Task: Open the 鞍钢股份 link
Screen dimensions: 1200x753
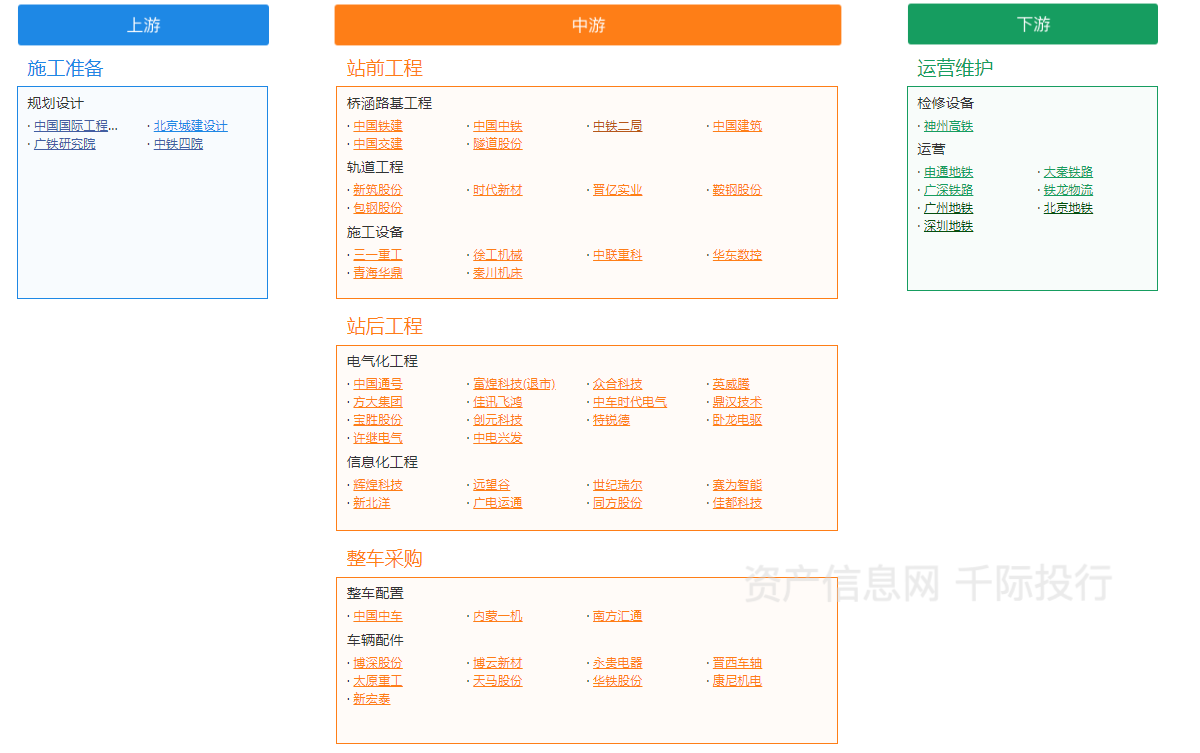Action: [x=738, y=190]
